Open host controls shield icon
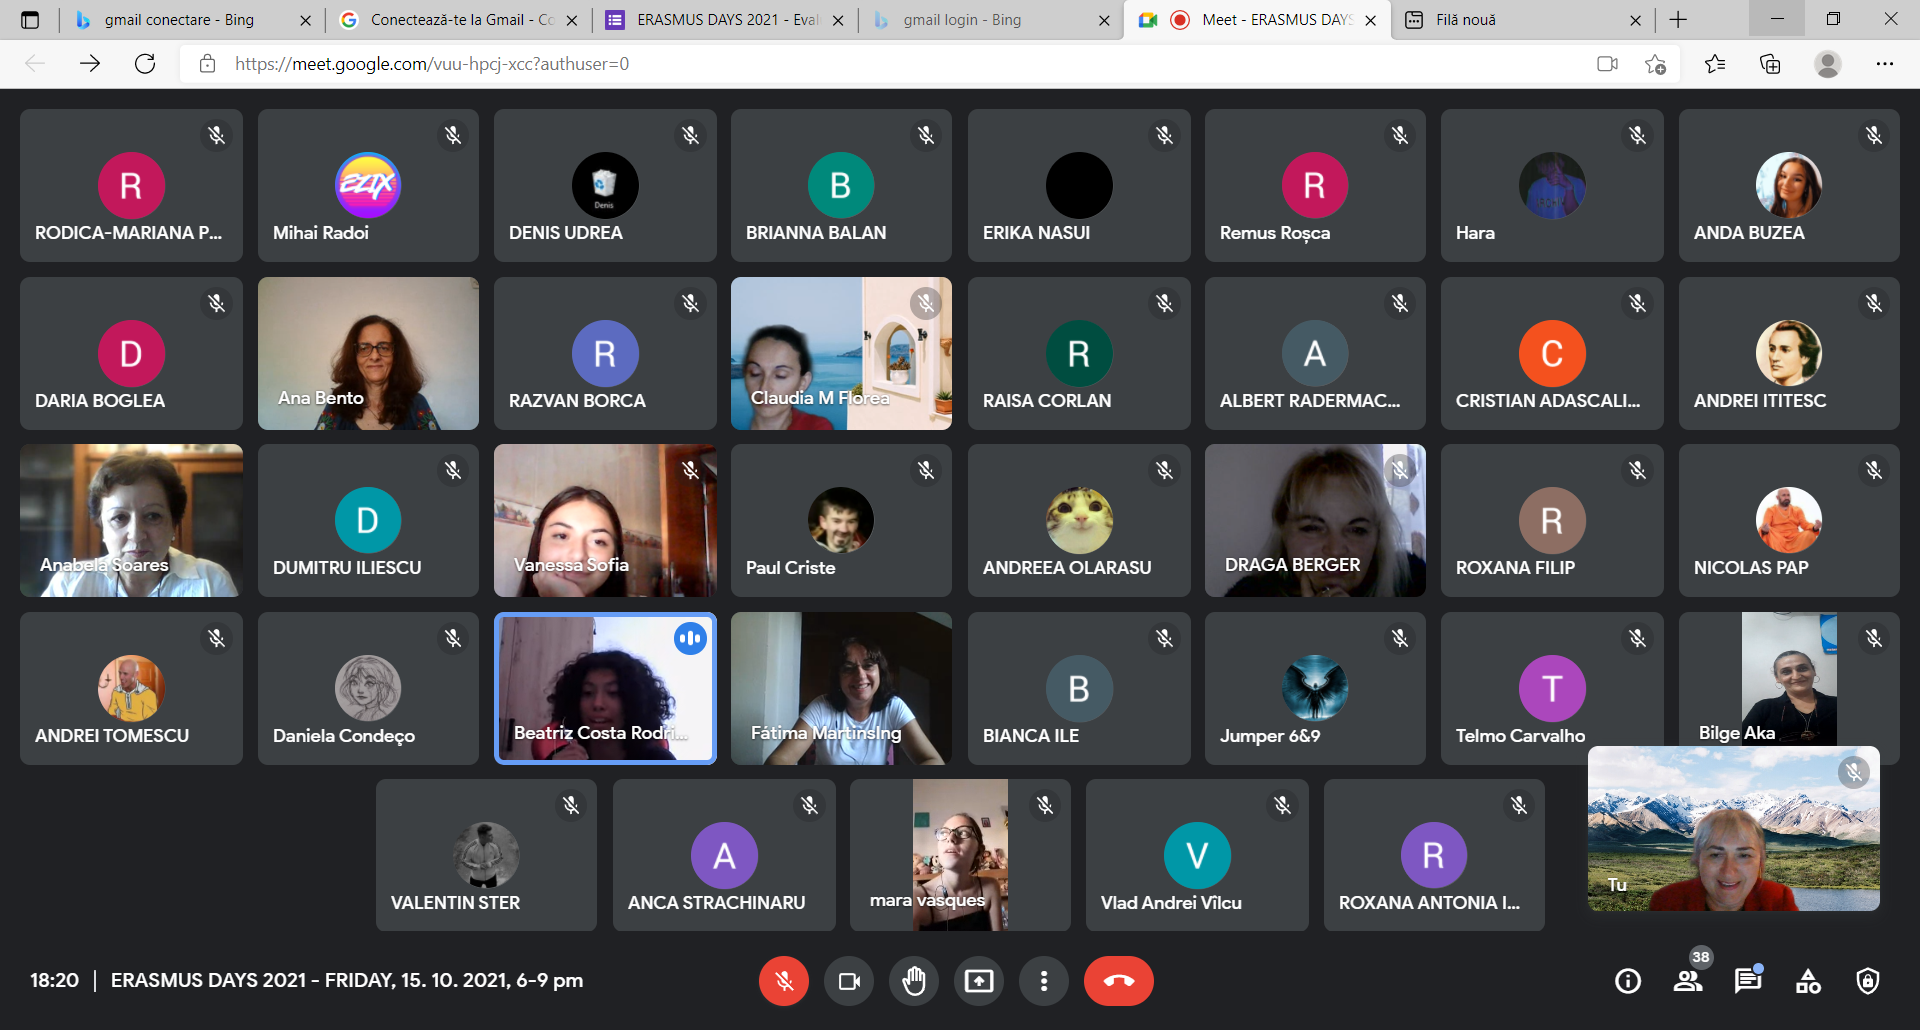The height and width of the screenshot is (1030, 1920). [x=1867, y=981]
